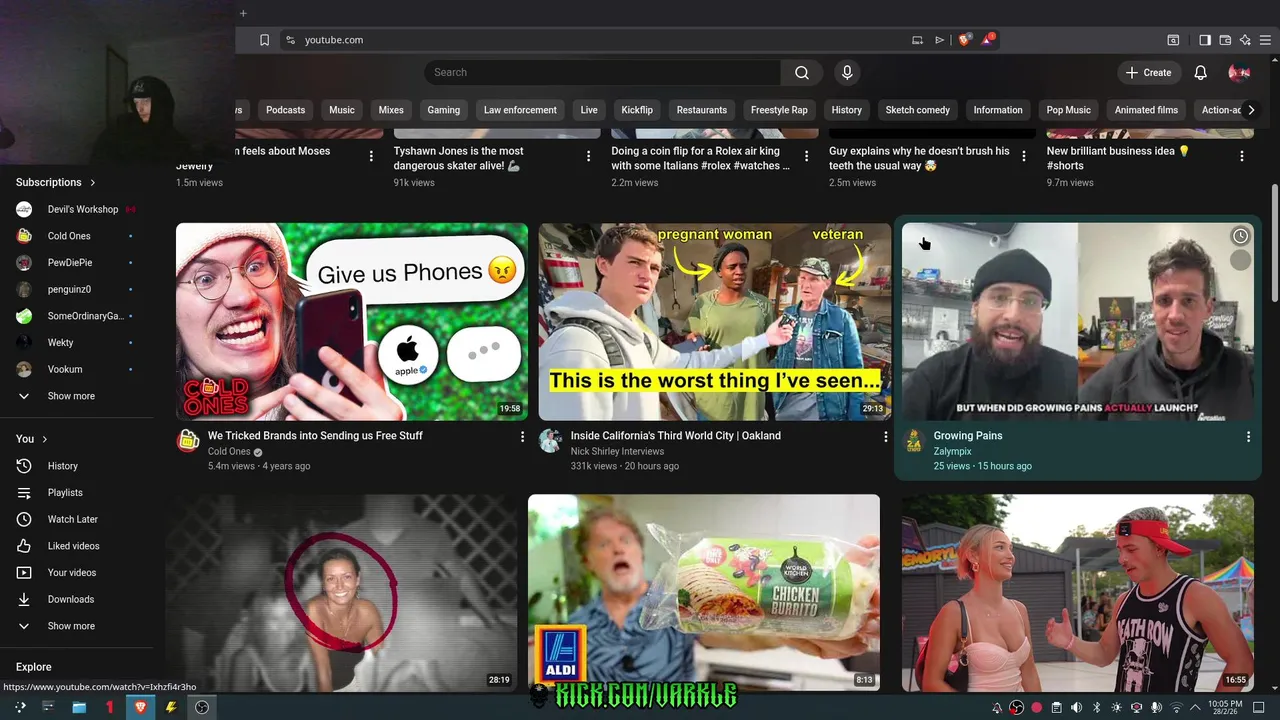Image resolution: width=1280 pixels, height=720 pixels.
Task: Show hidden tray icons with the up arrow
Action: point(1195,707)
